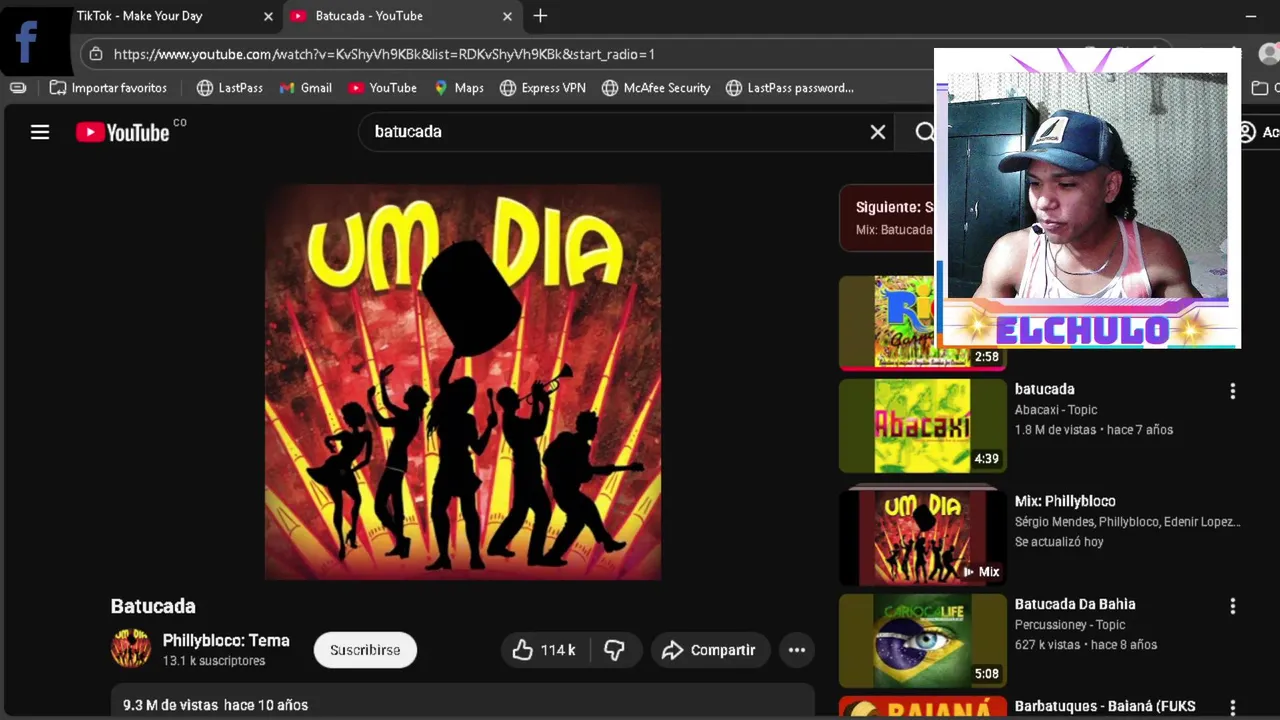The height and width of the screenshot is (720, 1280).
Task: Select the Batucada - YouTube tab
Action: (x=400, y=16)
